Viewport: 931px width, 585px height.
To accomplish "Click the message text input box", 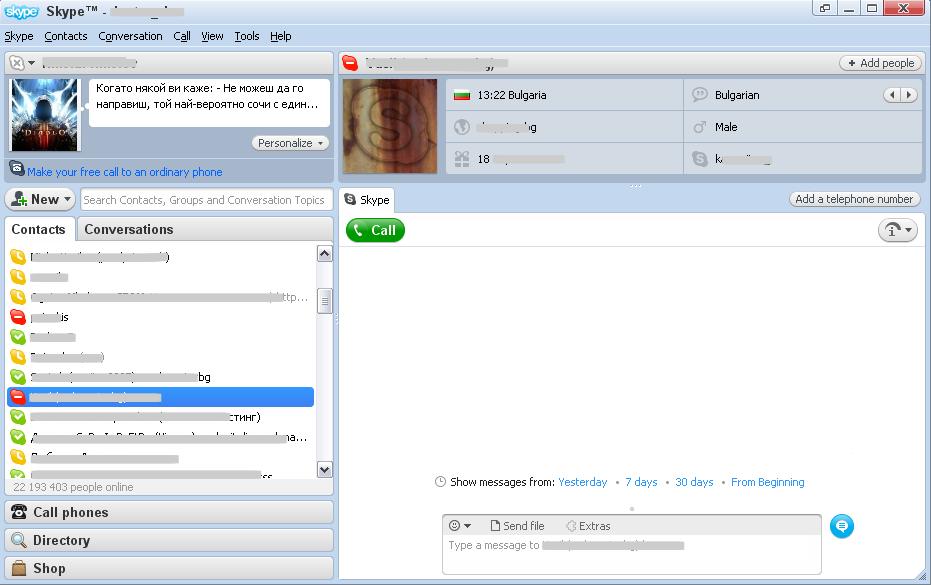I will 632,555.
